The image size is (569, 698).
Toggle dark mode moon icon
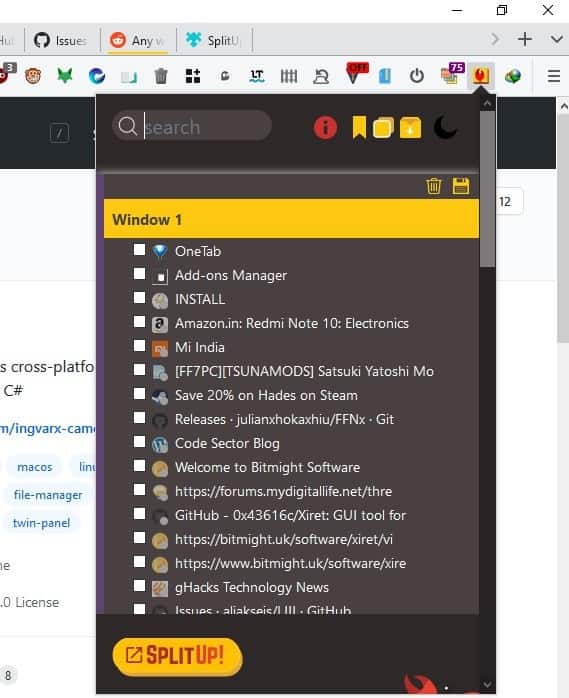445,128
